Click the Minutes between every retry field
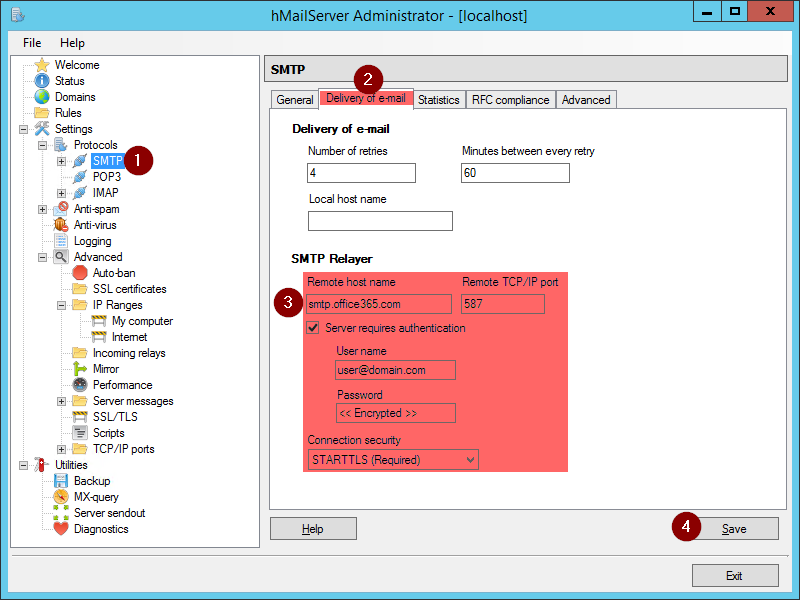 pyautogui.click(x=515, y=173)
